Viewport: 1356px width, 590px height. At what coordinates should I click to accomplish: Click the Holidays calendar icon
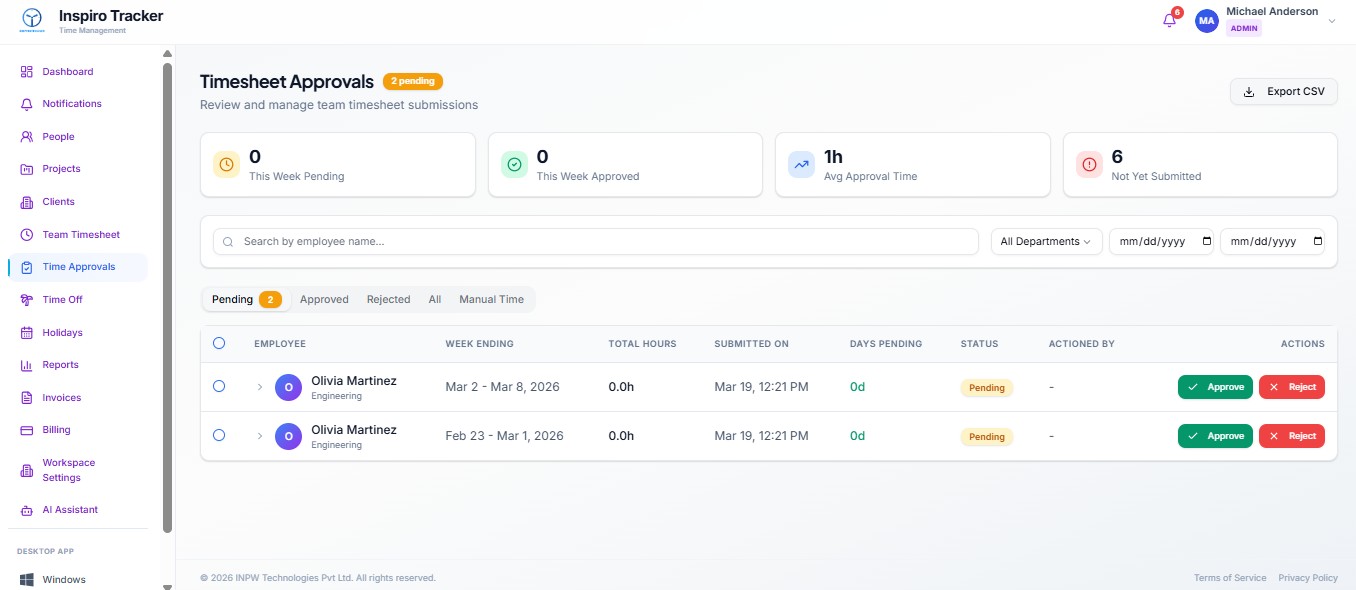27,333
